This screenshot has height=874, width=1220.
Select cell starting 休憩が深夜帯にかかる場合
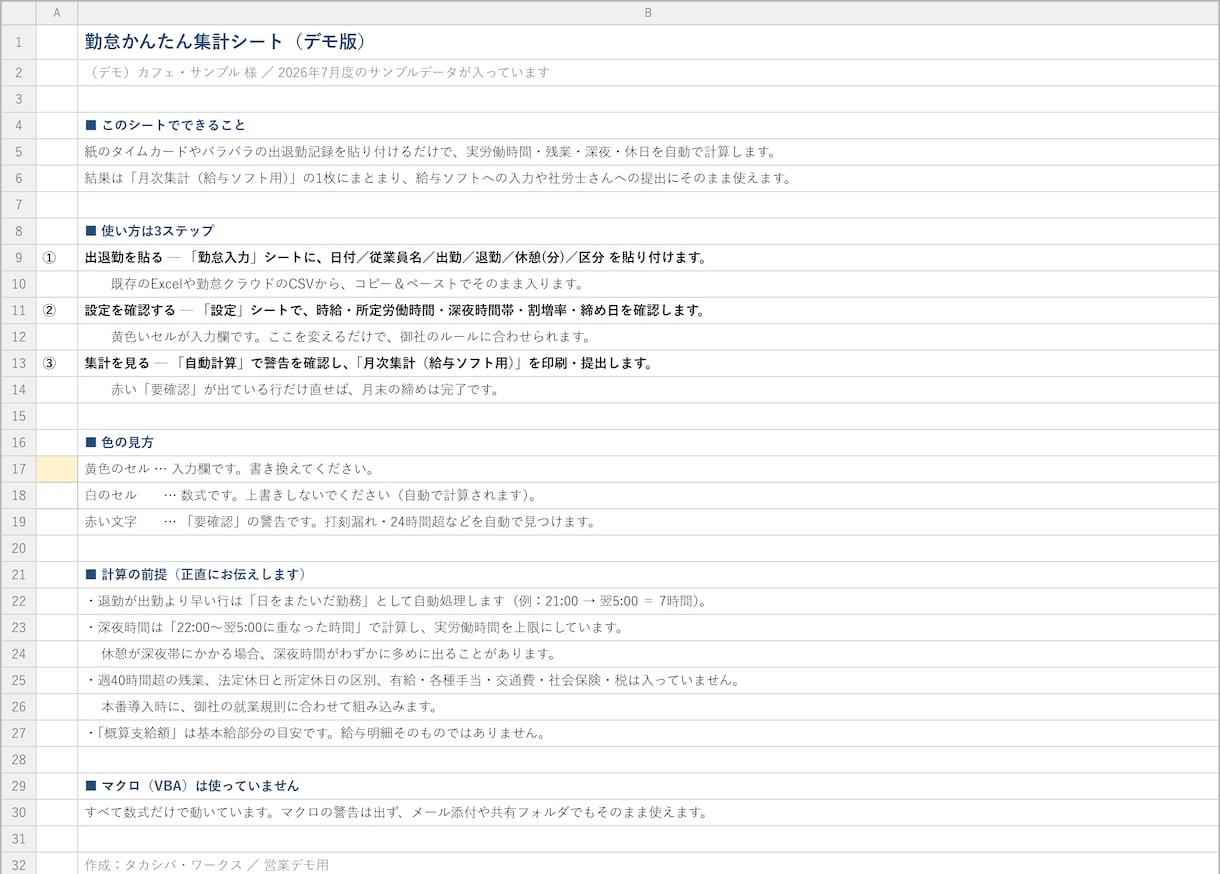click(648, 654)
